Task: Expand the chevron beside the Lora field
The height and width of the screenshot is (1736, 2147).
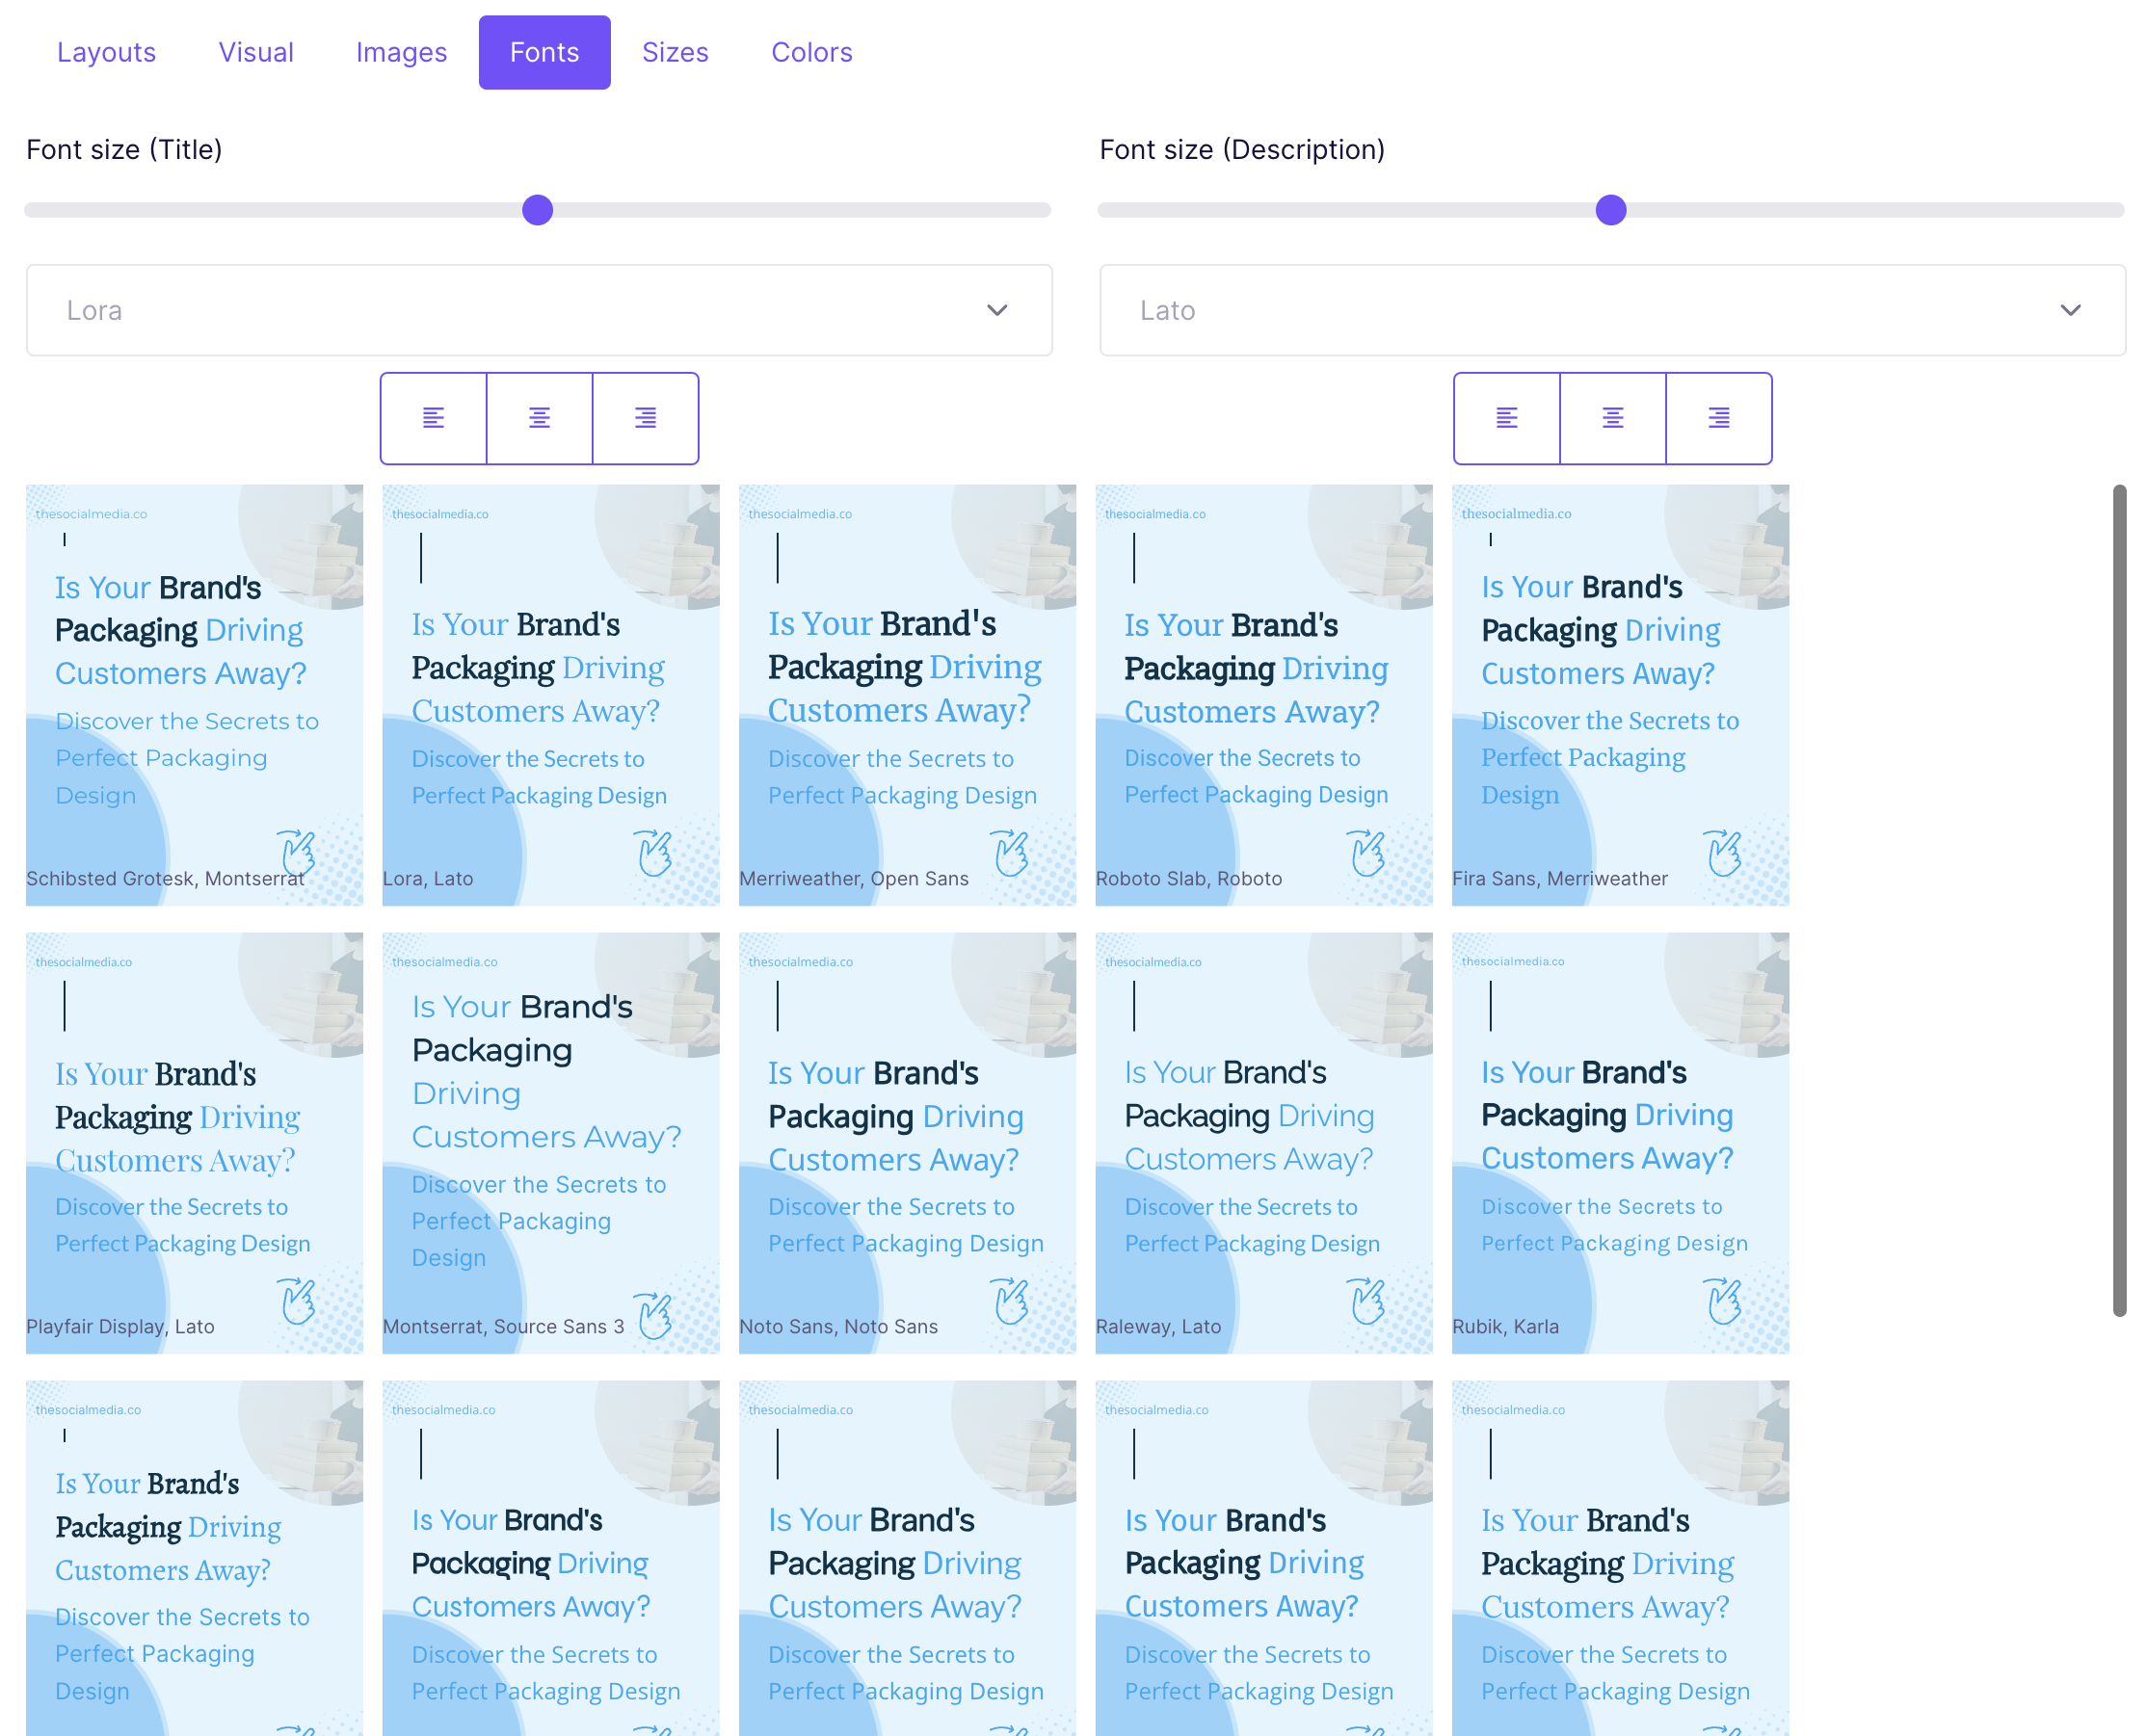Action: pyautogui.click(x=997, y=310)
